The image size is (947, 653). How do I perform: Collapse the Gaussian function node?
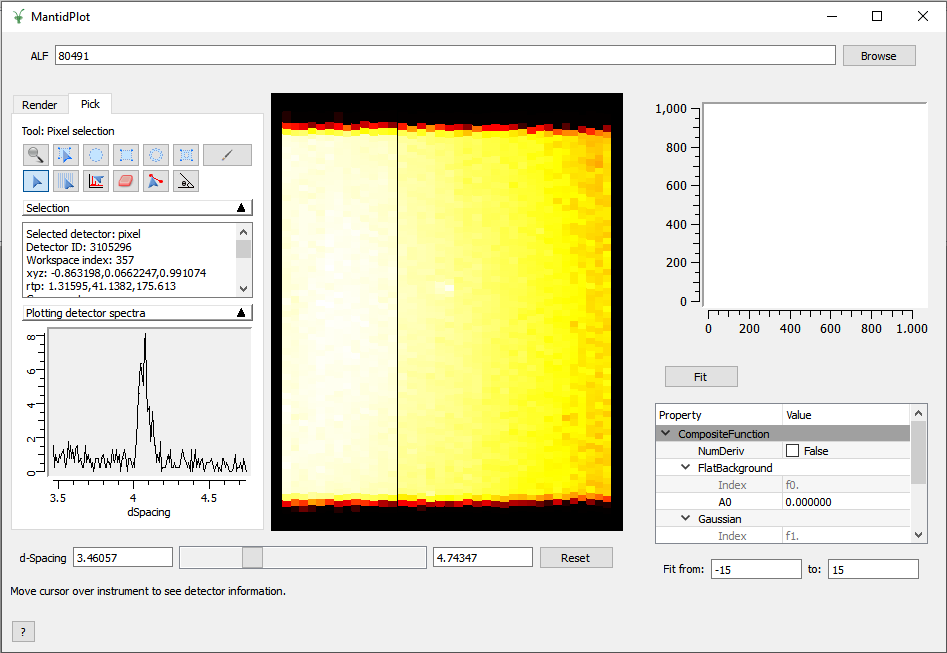[x=686, y=519]
